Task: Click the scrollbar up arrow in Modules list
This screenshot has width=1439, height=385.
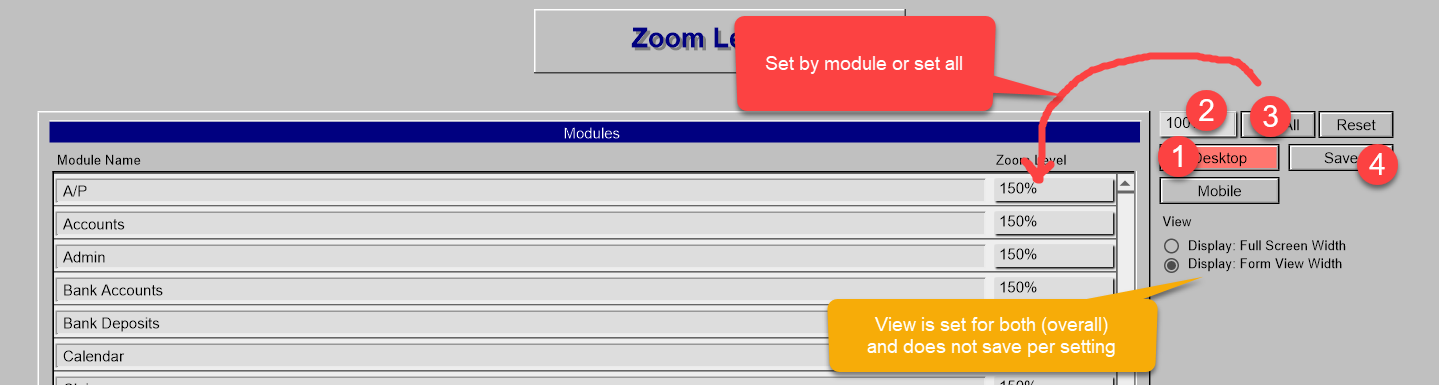Action: [x=1126, y=184]
